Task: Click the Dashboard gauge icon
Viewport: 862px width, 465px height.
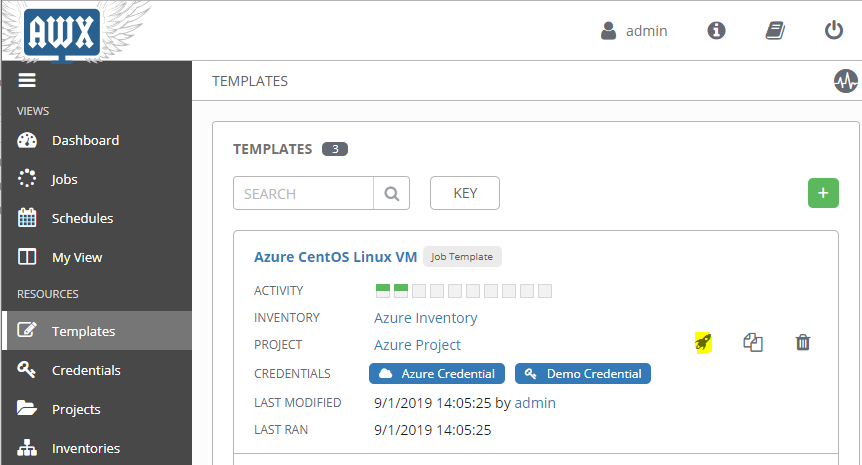Action: click(x=27, y=141)
